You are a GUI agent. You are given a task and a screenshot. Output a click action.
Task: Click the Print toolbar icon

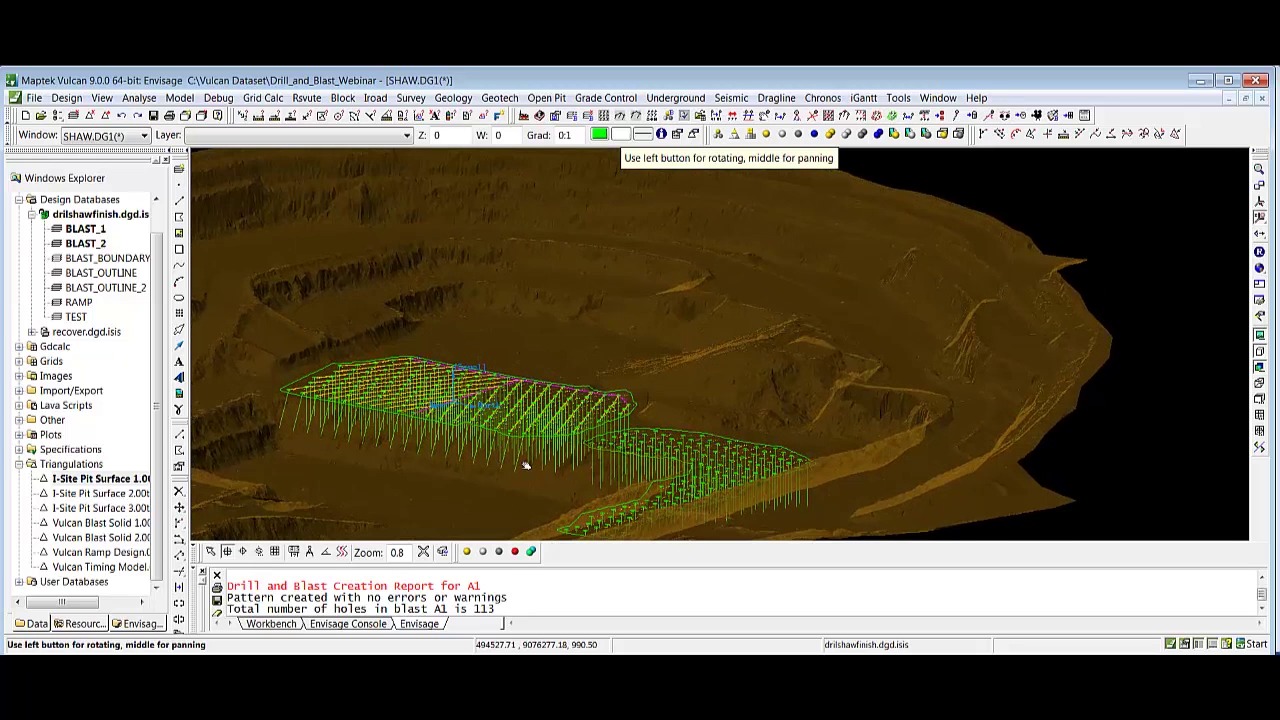pyautogui.click(x=169, y=116)
